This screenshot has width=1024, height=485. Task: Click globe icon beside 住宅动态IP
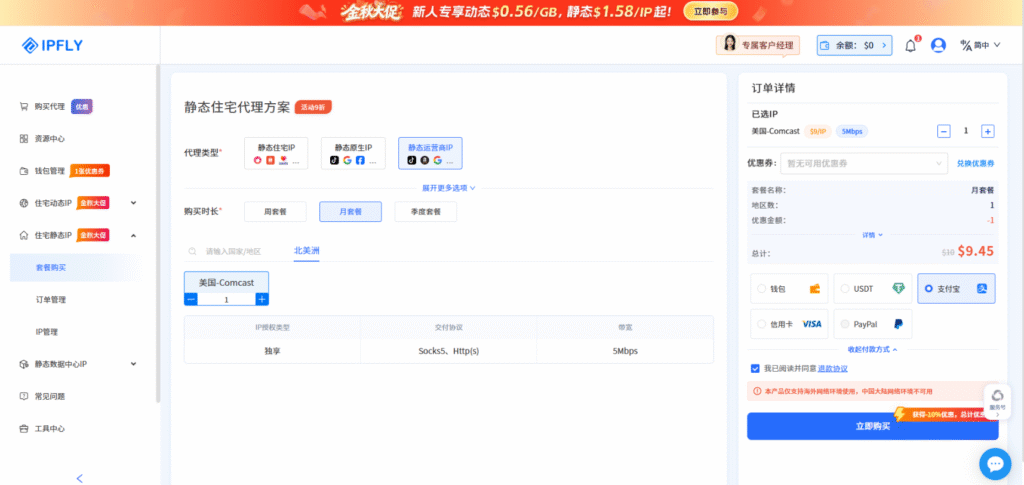tap(24, 203)
